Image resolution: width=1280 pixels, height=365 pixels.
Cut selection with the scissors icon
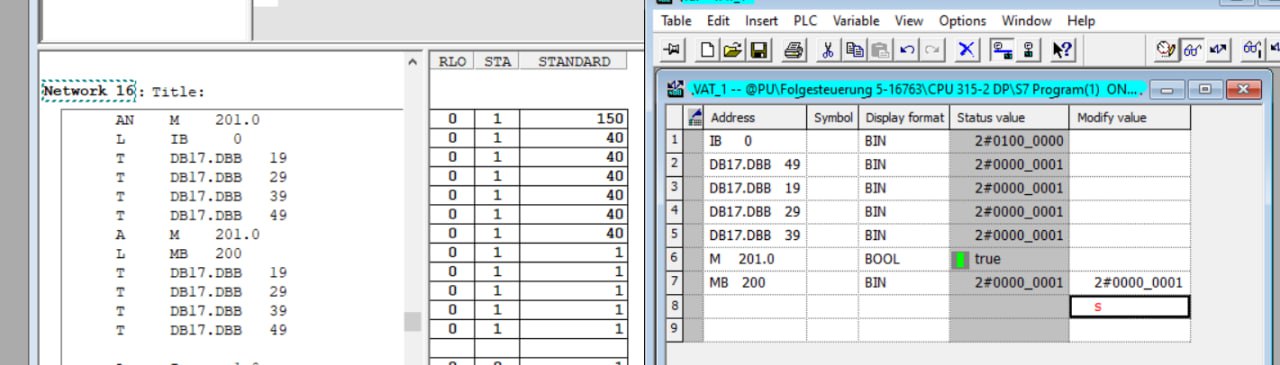828,49
